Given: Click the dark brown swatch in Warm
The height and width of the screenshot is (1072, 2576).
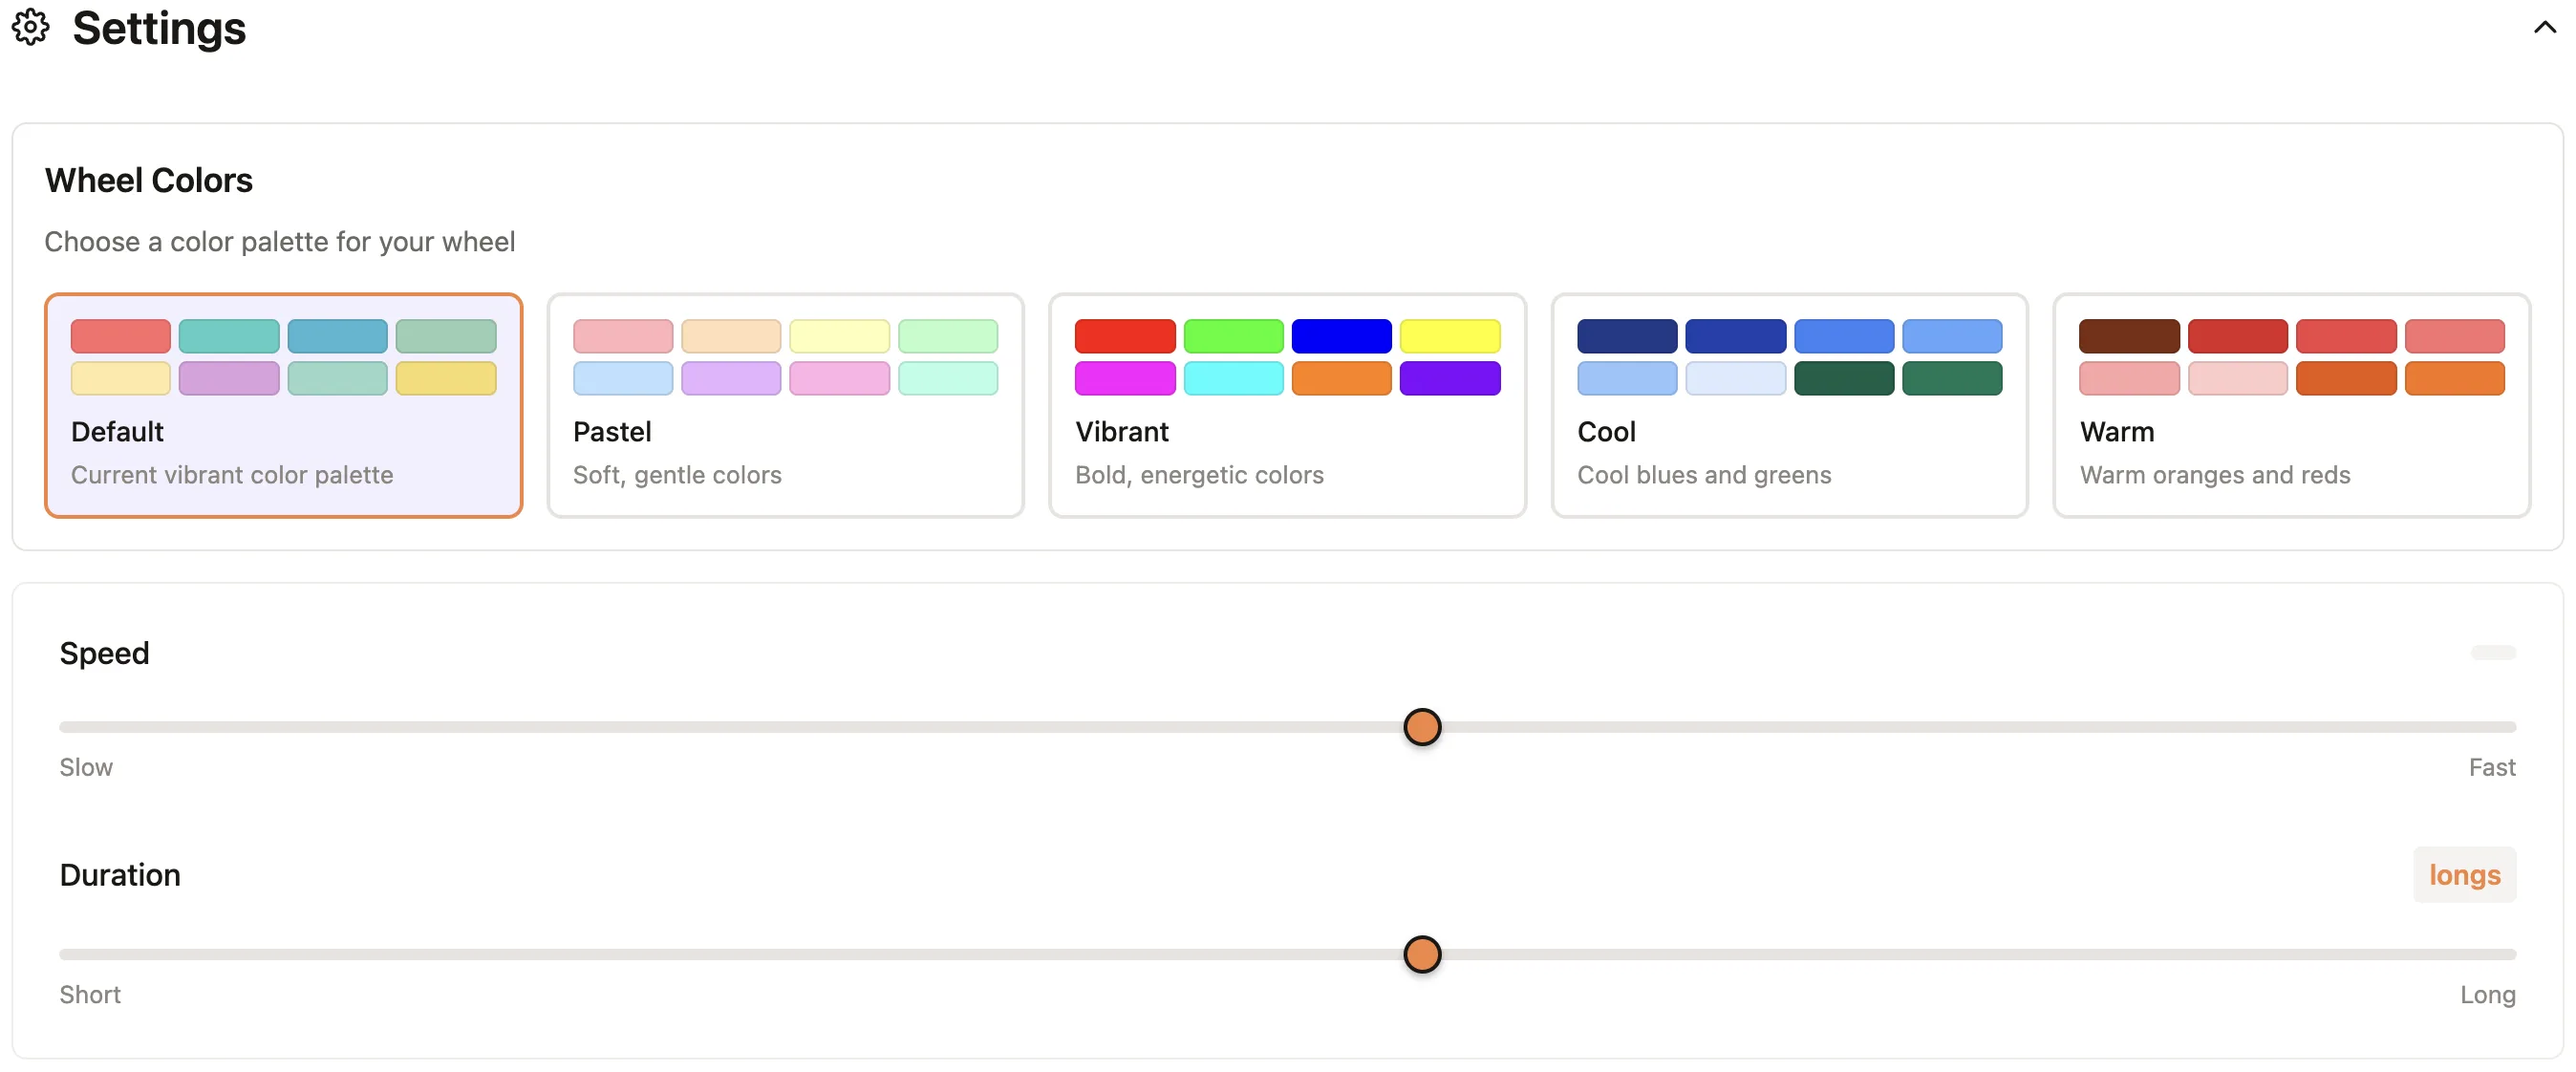Looking at the screenshot, I should (x=2129, y=336).
